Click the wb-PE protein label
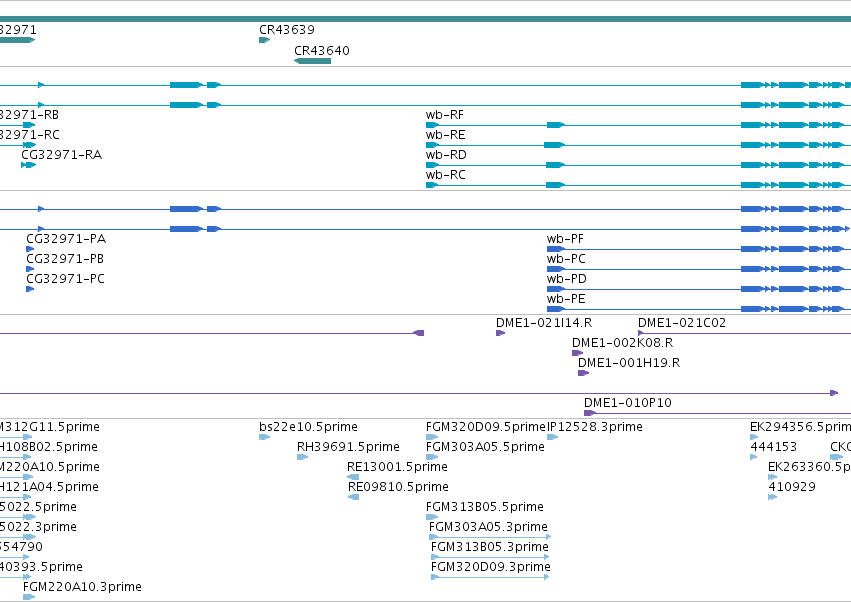The width and height of the screenshot is (851, 602). click(x=566, y=299)
